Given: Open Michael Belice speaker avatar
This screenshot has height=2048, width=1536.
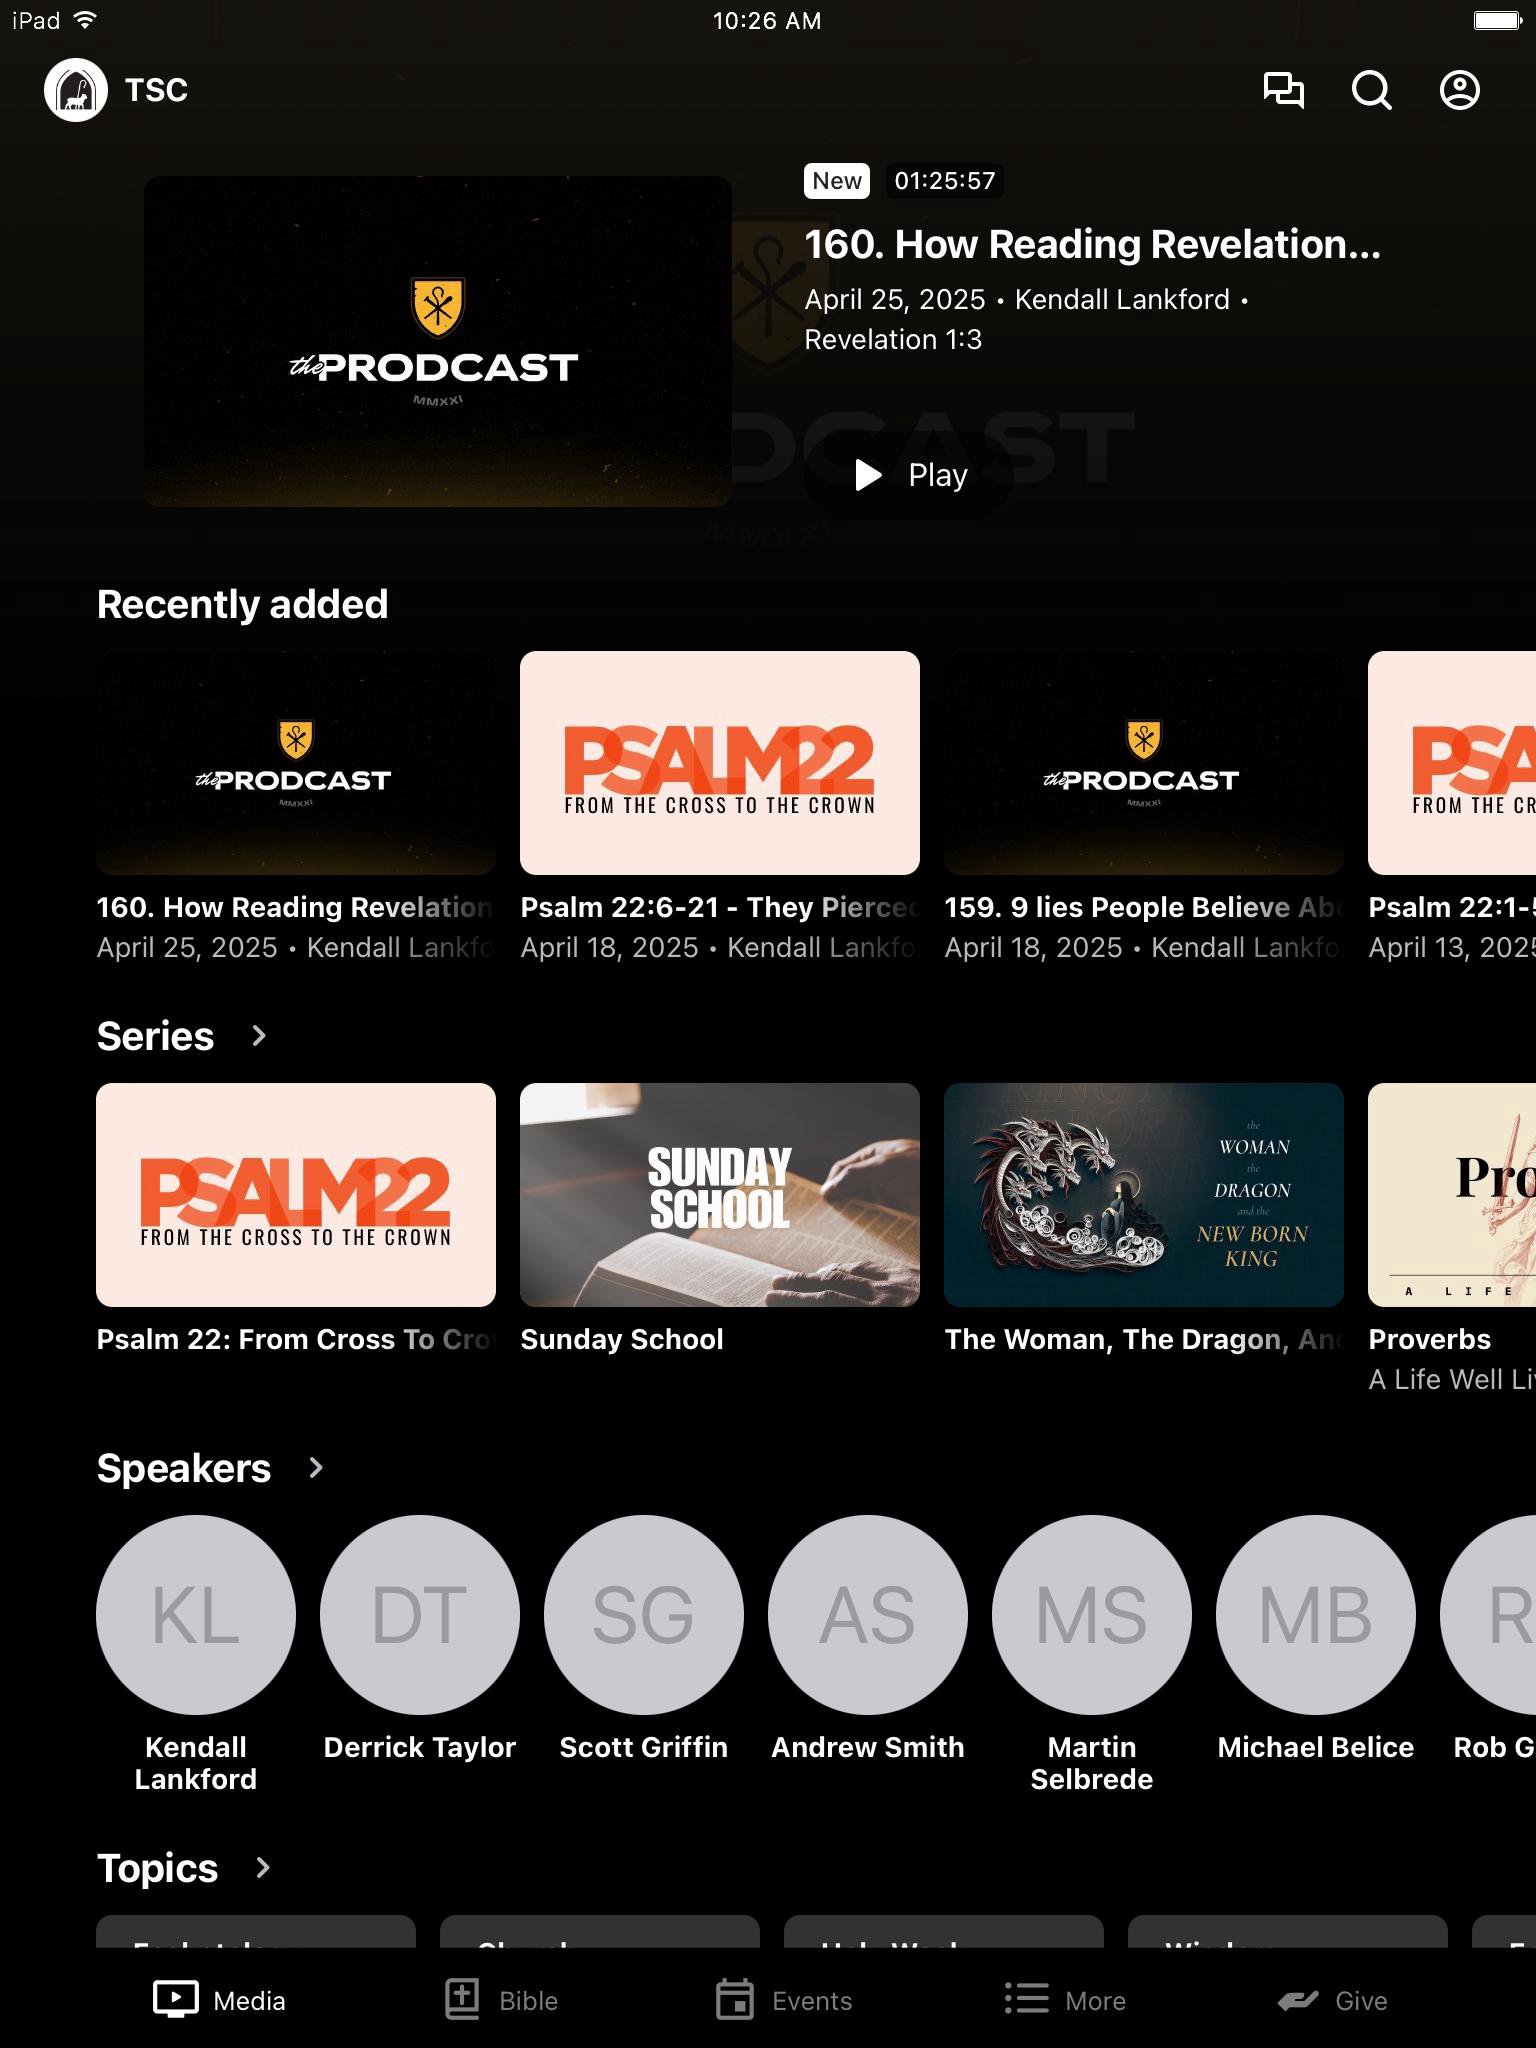Looking at the screenshot, I should pos(1316,1614).
